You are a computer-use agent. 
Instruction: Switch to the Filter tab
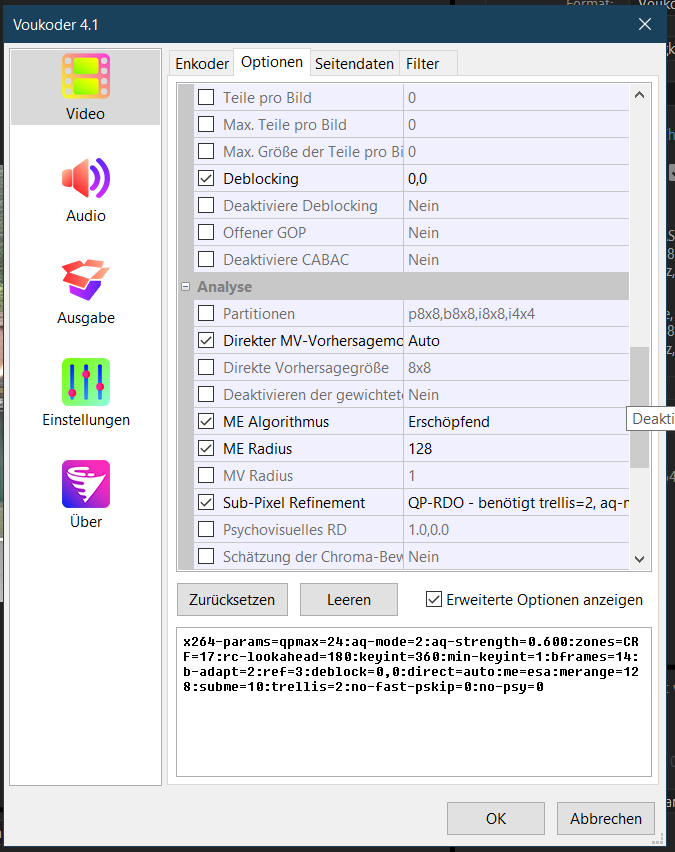(x=422, y=63)
